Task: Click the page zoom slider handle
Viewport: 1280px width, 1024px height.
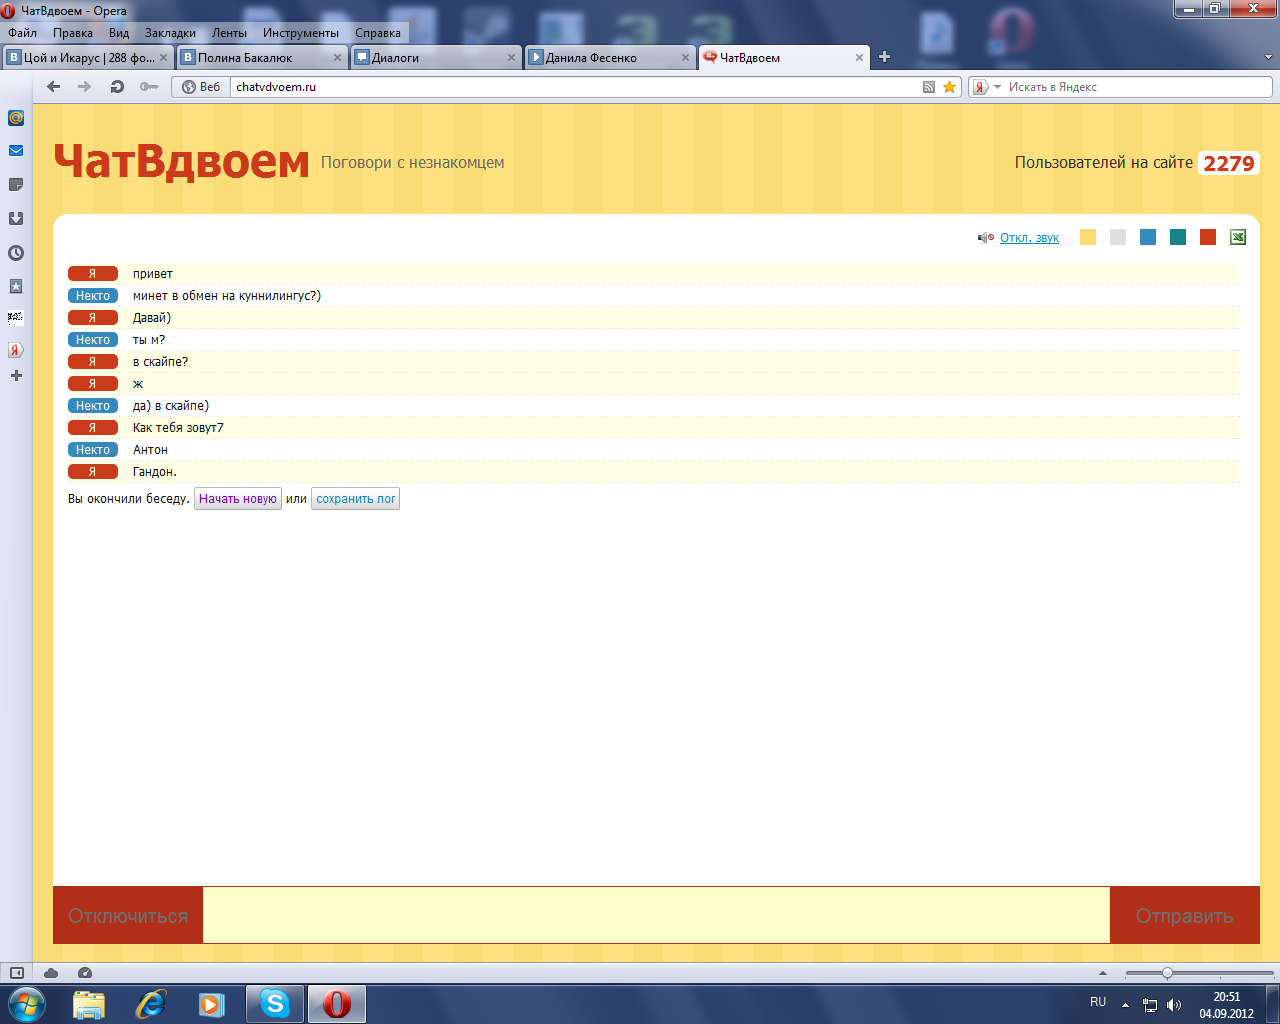Action: [1167, 973]
